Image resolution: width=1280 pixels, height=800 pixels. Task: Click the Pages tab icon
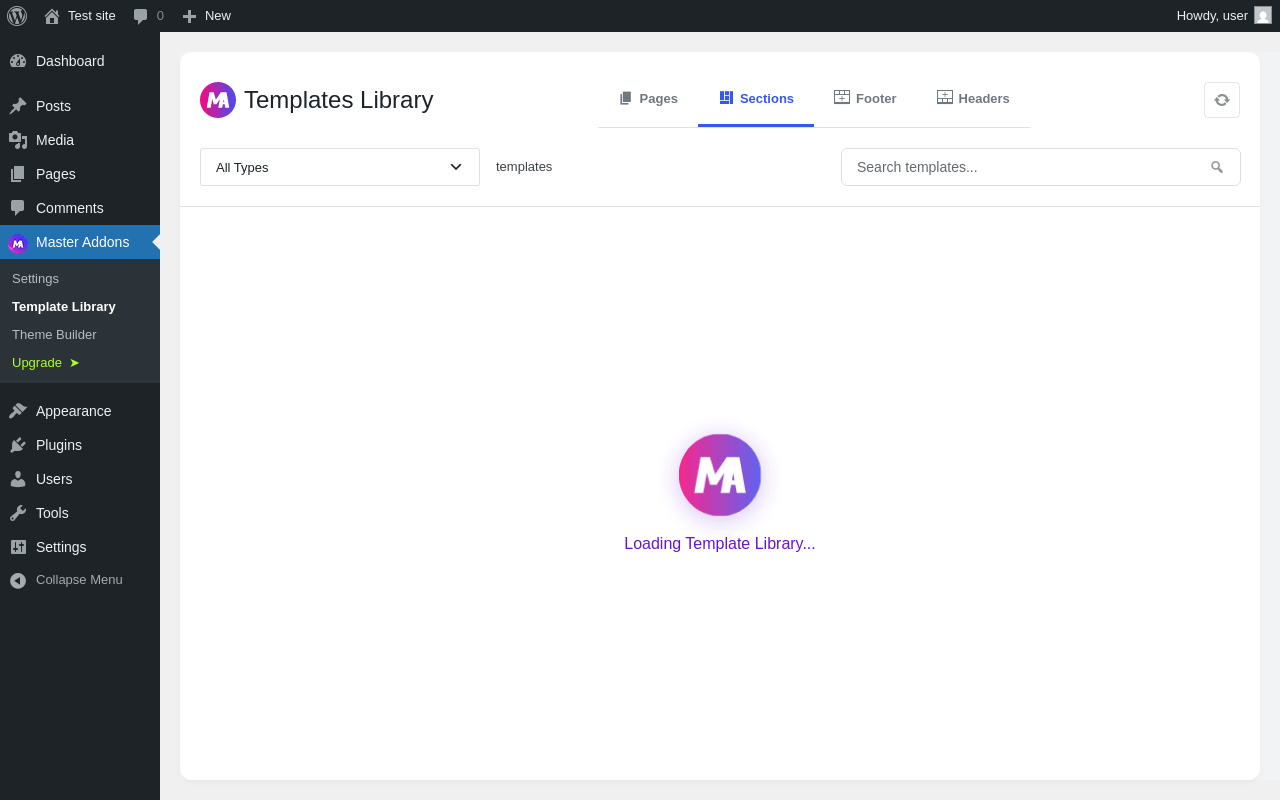point(626,98)
